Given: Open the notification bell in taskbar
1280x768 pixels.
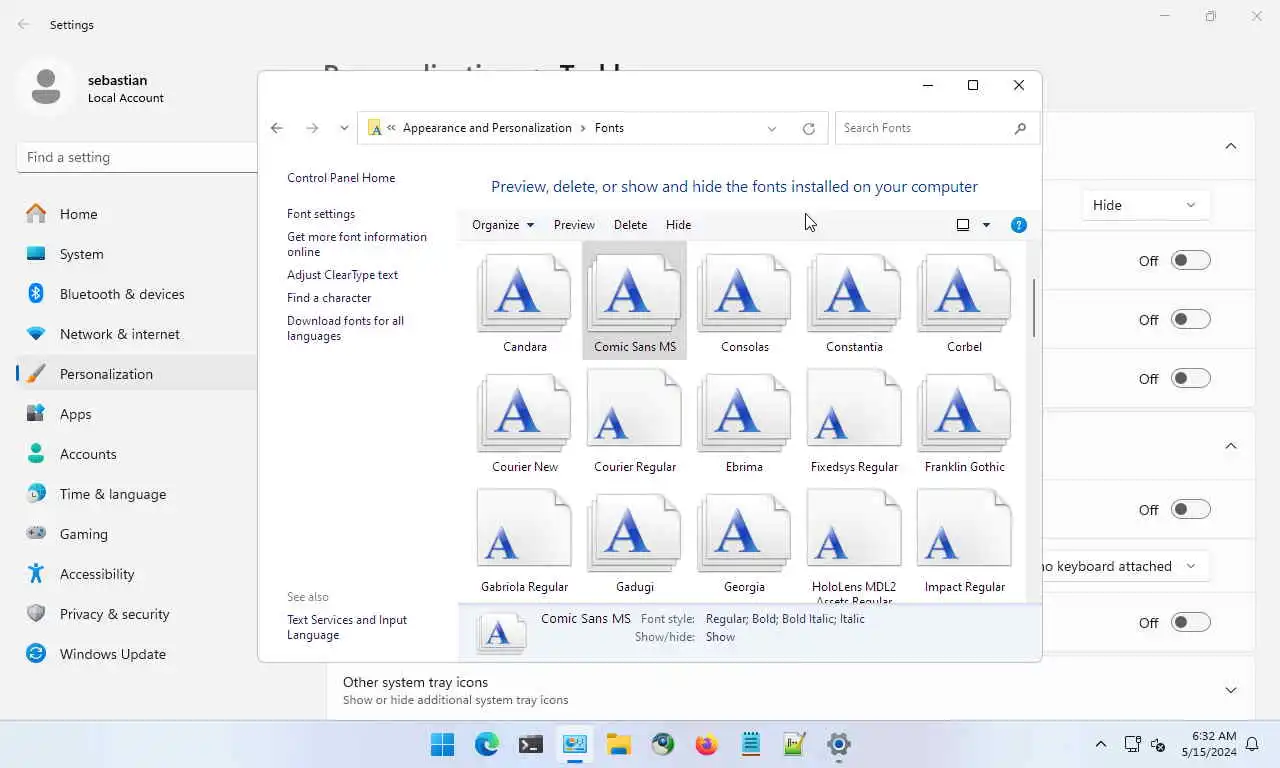Looking at the screenshot, I should 1251,744.
